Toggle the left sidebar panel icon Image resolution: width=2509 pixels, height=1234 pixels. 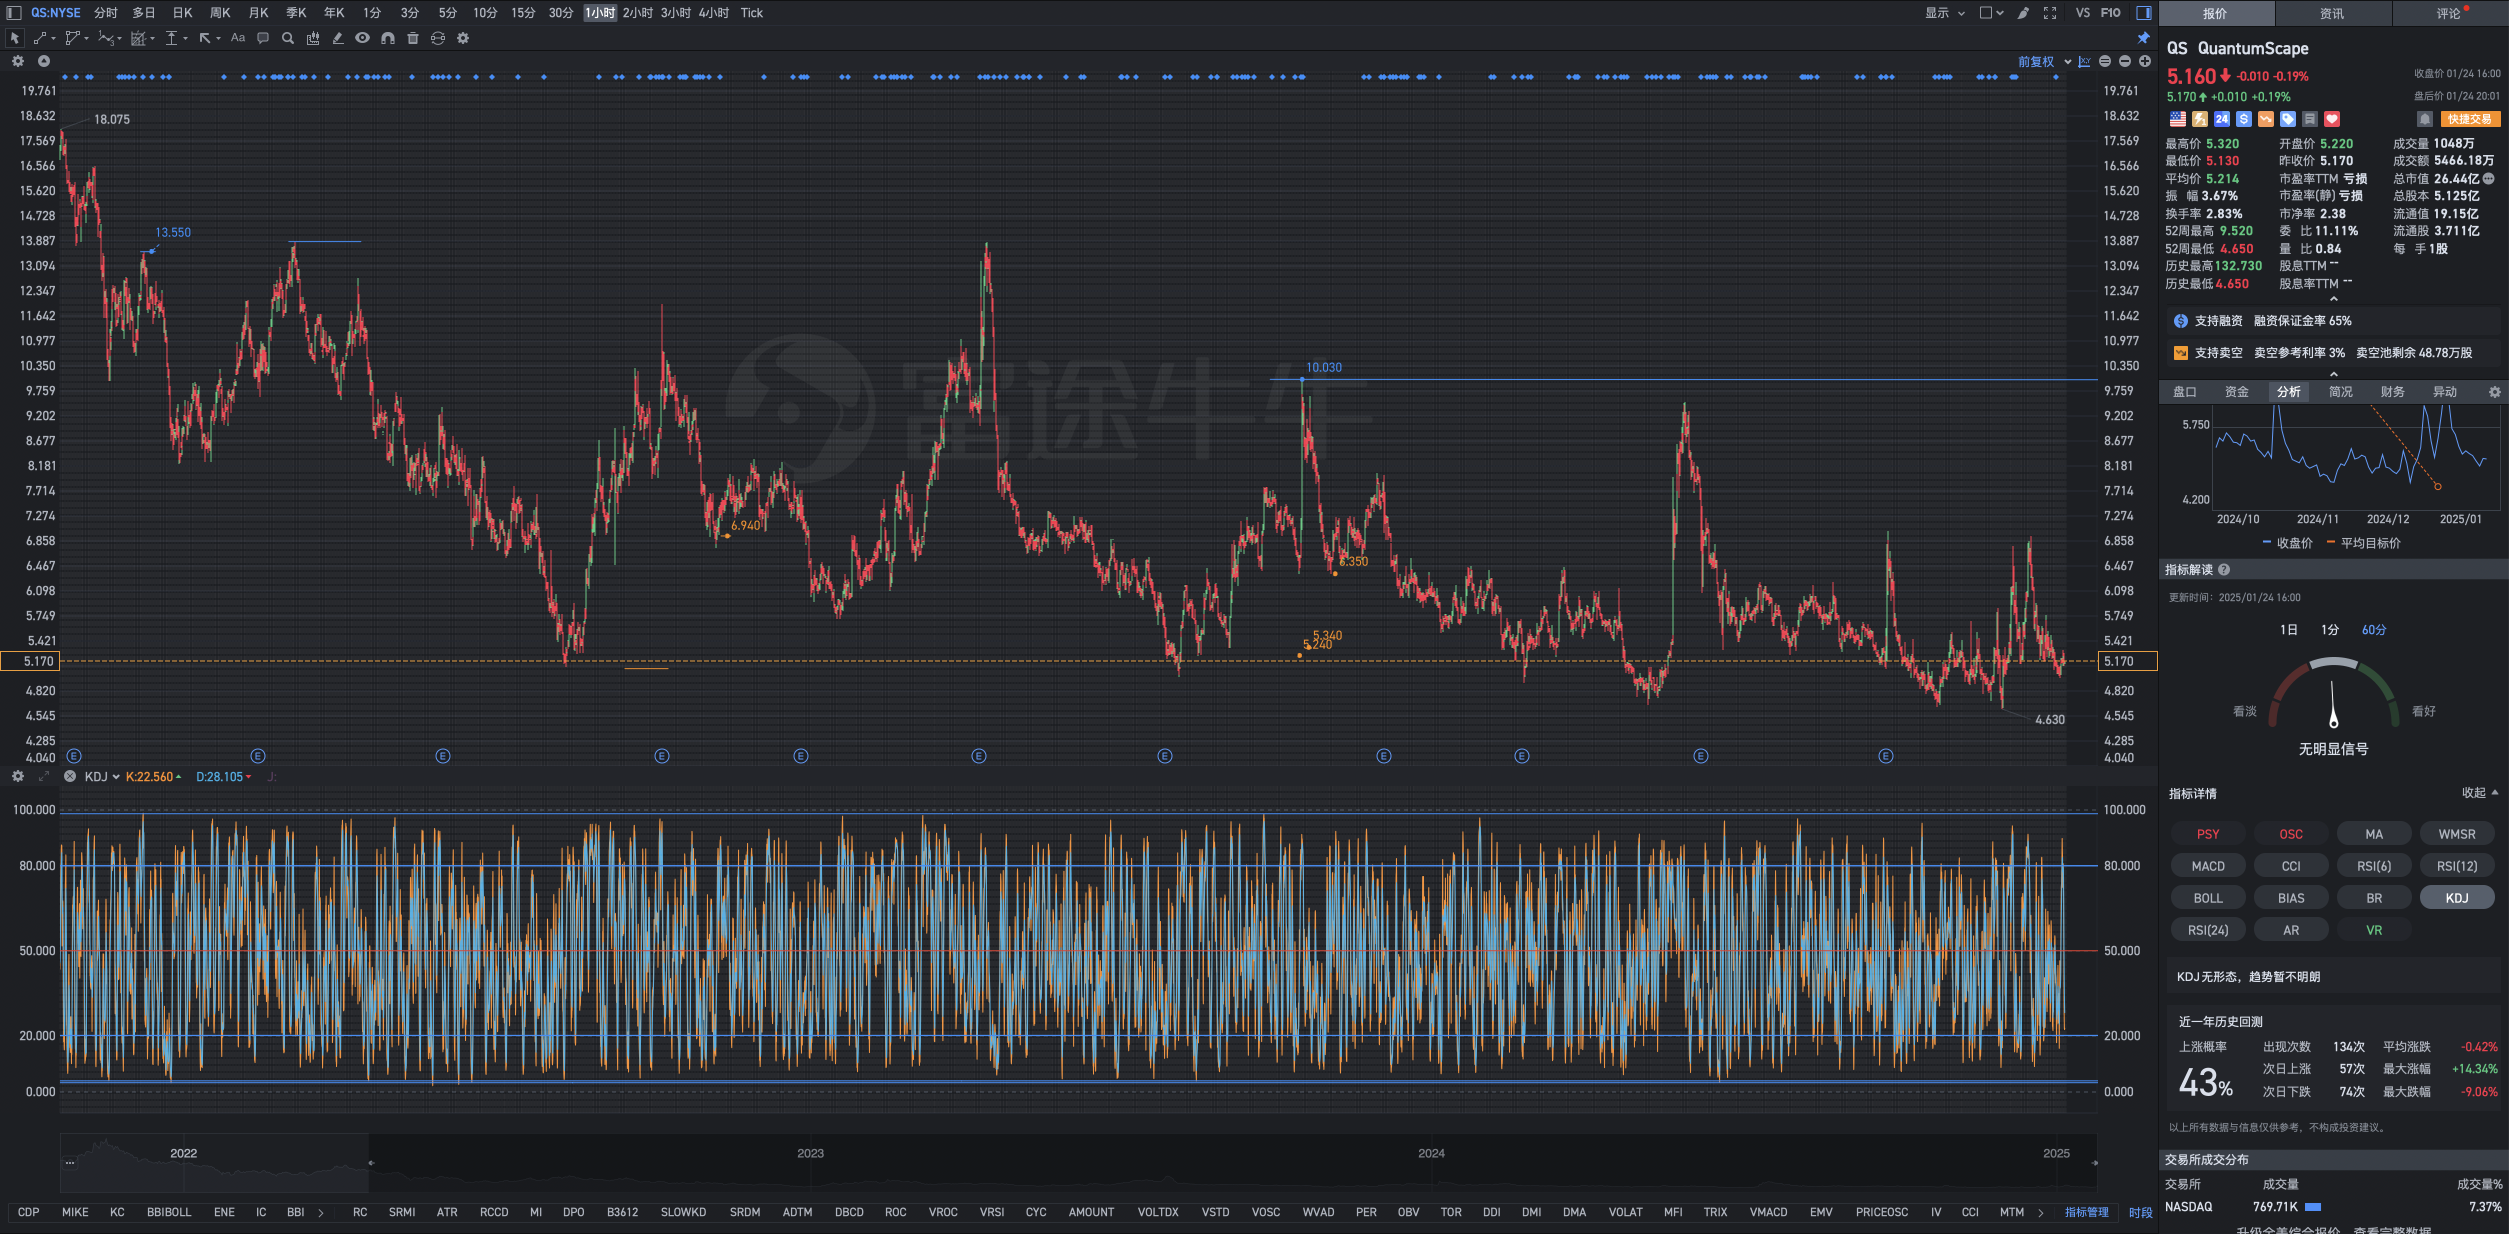(14, 13)
